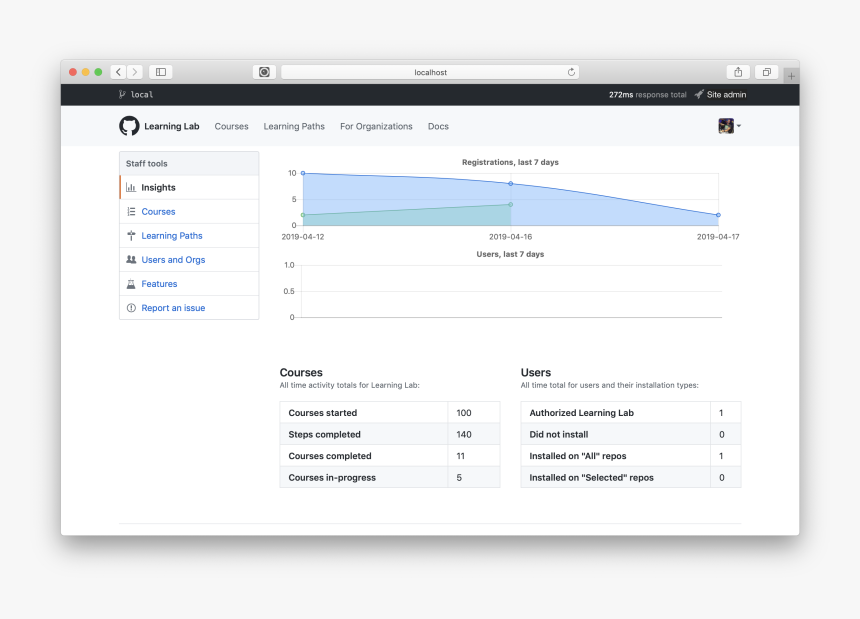Click the Courses completed row label
This screenshot has height=619, width=860.
click(330, 456)
